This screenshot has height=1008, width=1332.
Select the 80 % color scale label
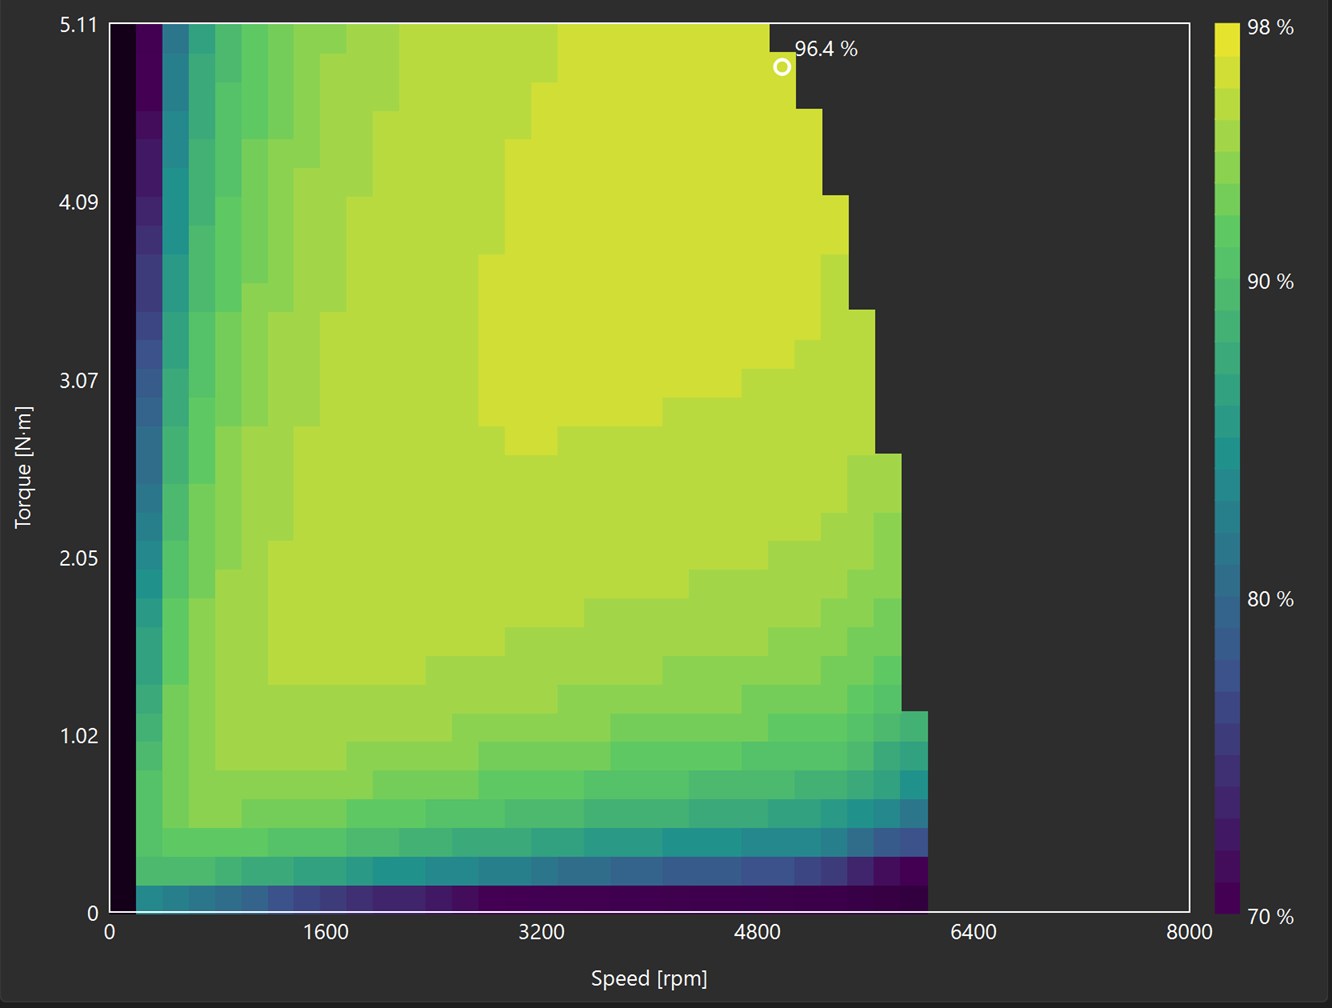point(1271,599)
